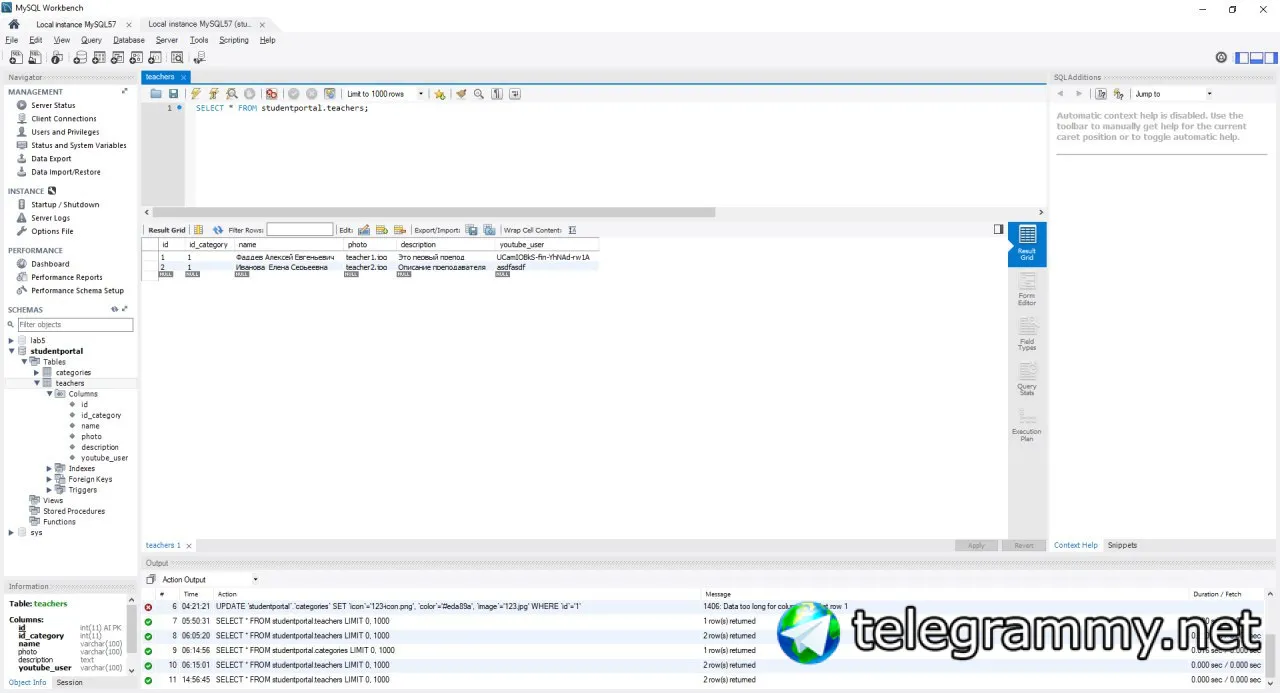1280x693 pixels.
Task: Switch to the Snippets tab
Action: tap(1122, 545)
